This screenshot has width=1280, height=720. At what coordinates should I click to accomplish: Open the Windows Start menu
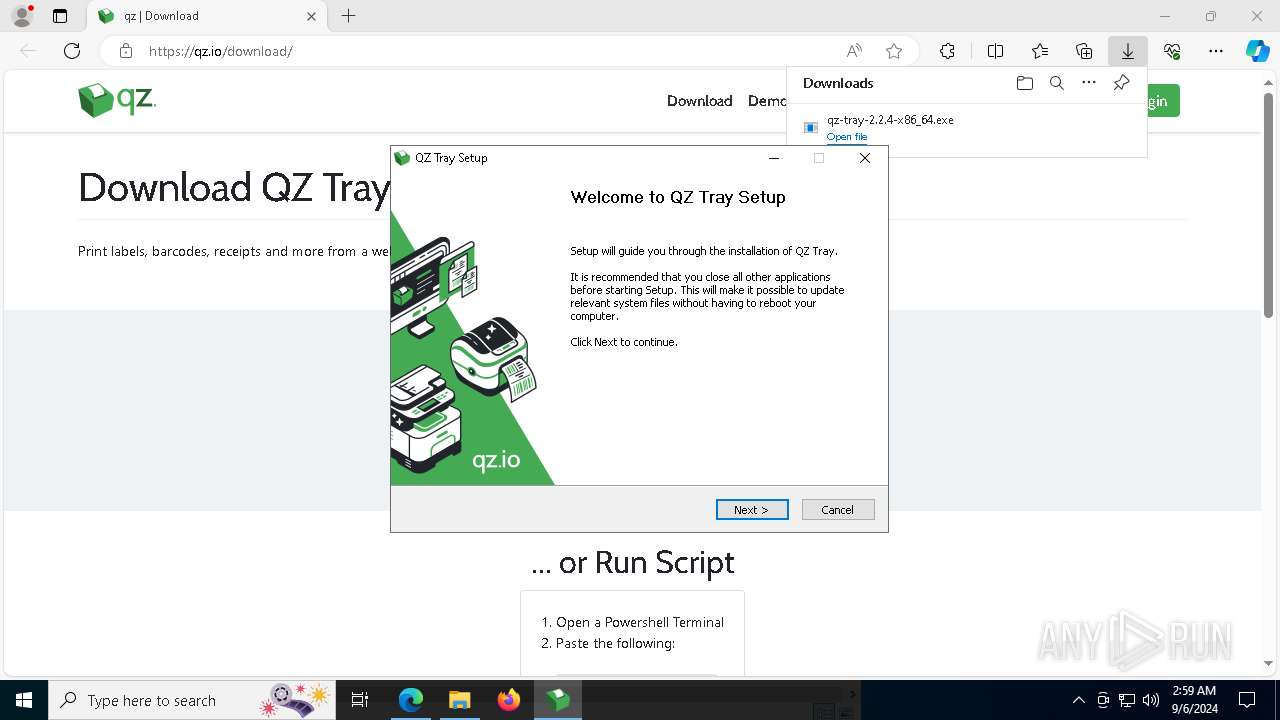click(24, 700)
